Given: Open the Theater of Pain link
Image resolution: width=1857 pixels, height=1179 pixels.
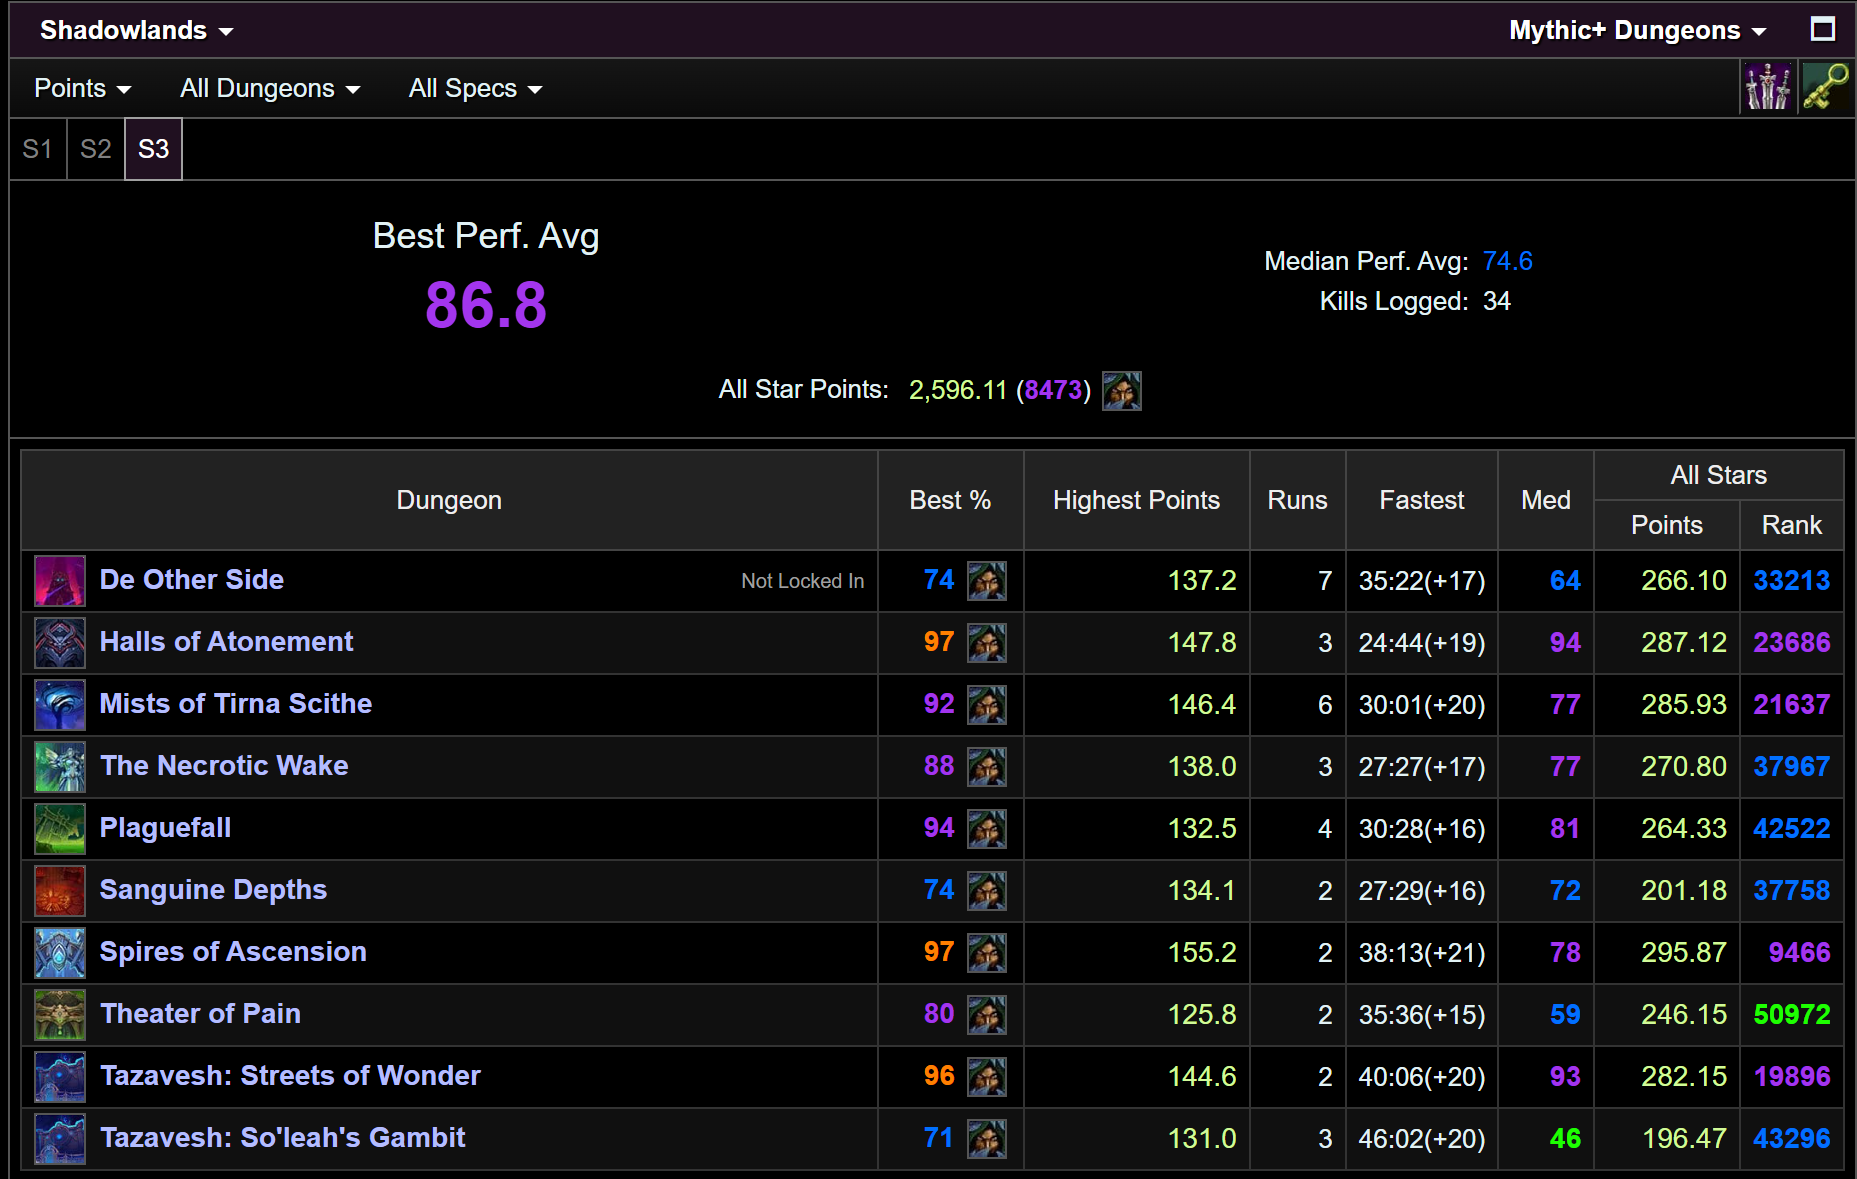Looking at the screenshot, I should click(x=200, y=1013).
